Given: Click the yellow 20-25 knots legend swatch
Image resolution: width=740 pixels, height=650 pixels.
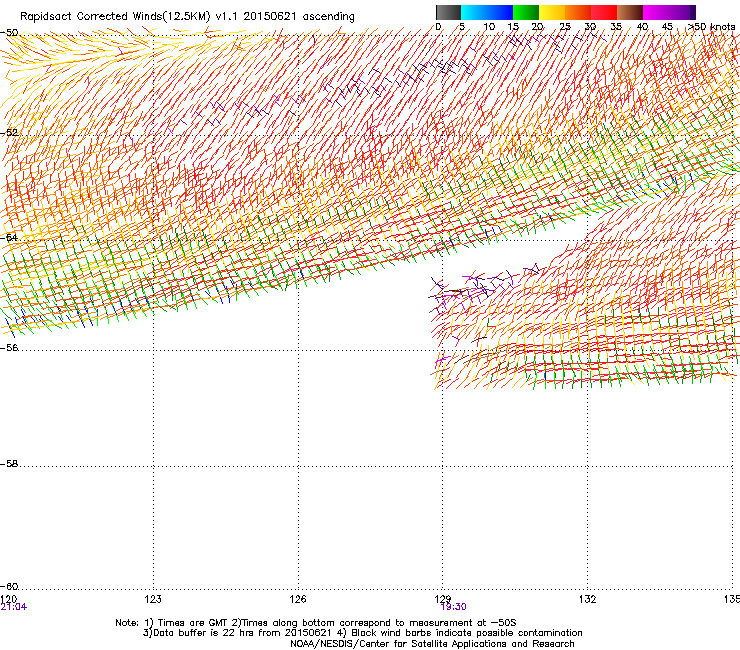Looking at the screenshot, I should coord(552,12).
